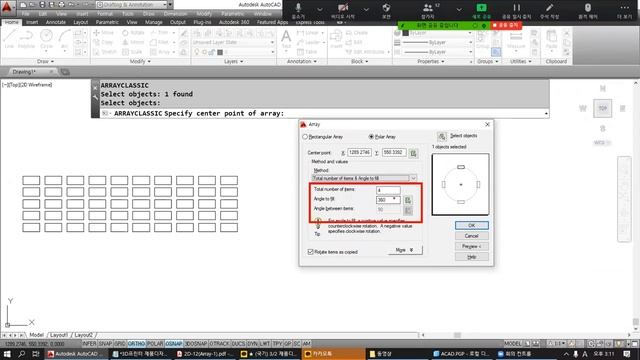Expand the Properties panel dropdown

click(x=431, y=62)
